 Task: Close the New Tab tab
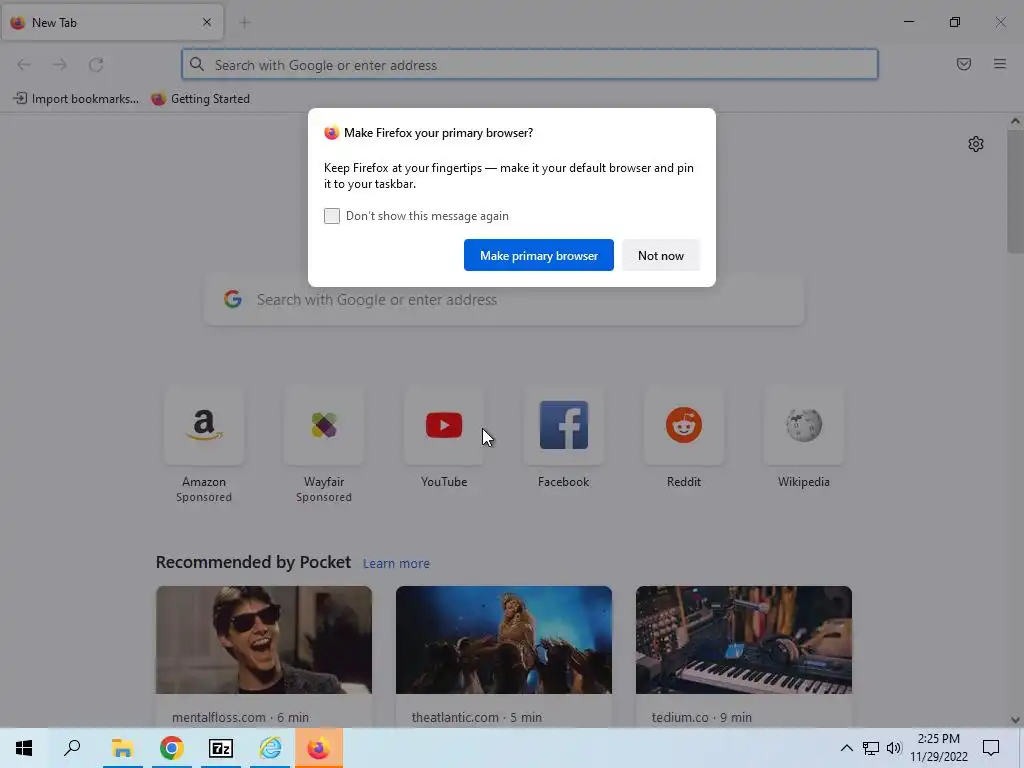pos(207,22)
